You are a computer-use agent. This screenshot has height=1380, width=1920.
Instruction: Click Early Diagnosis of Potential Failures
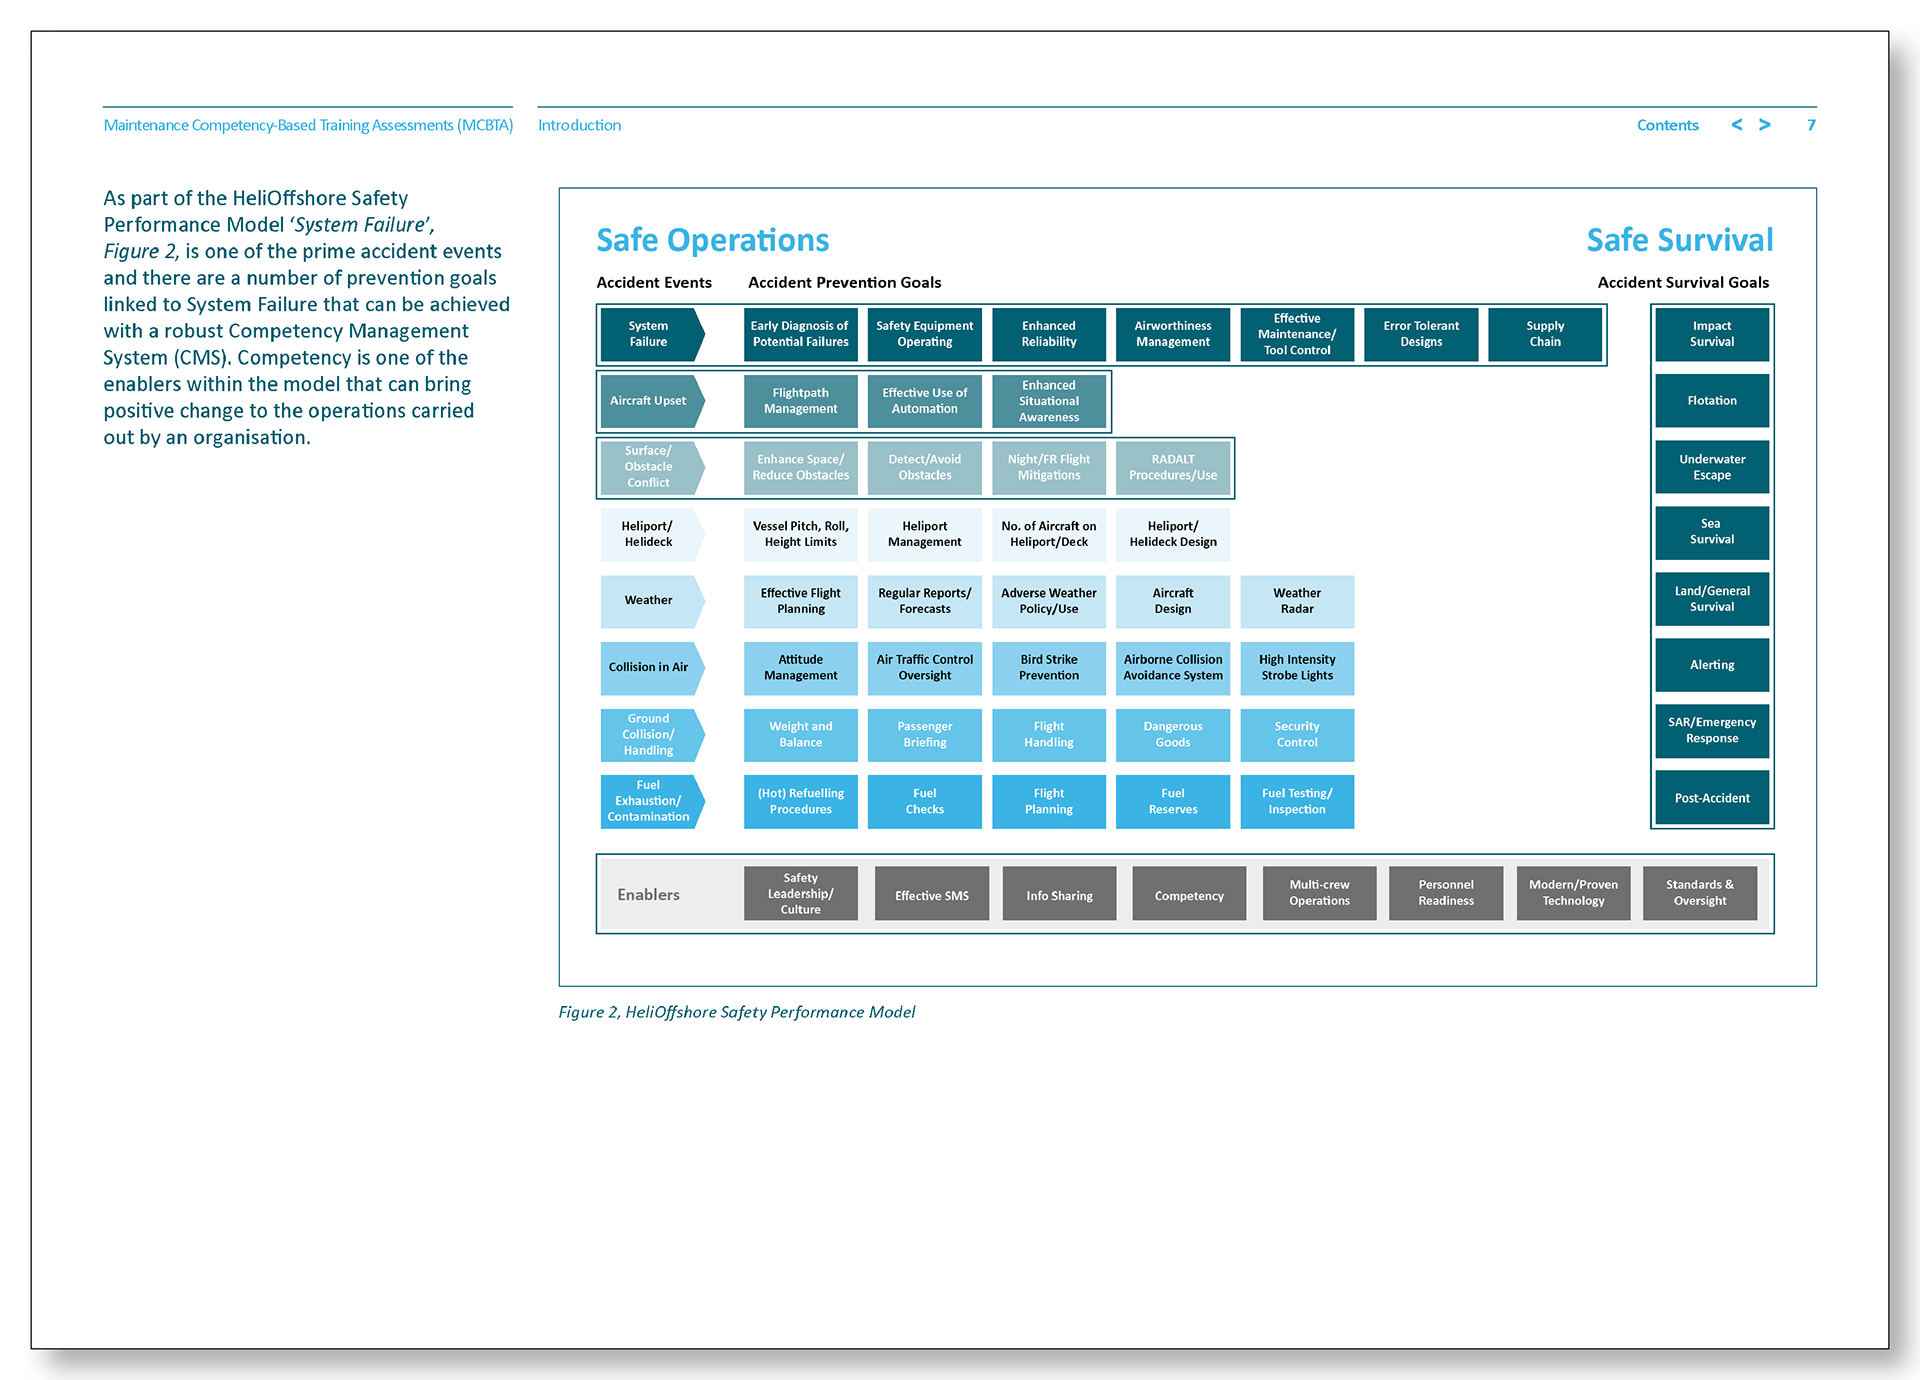tap(800, 334)
